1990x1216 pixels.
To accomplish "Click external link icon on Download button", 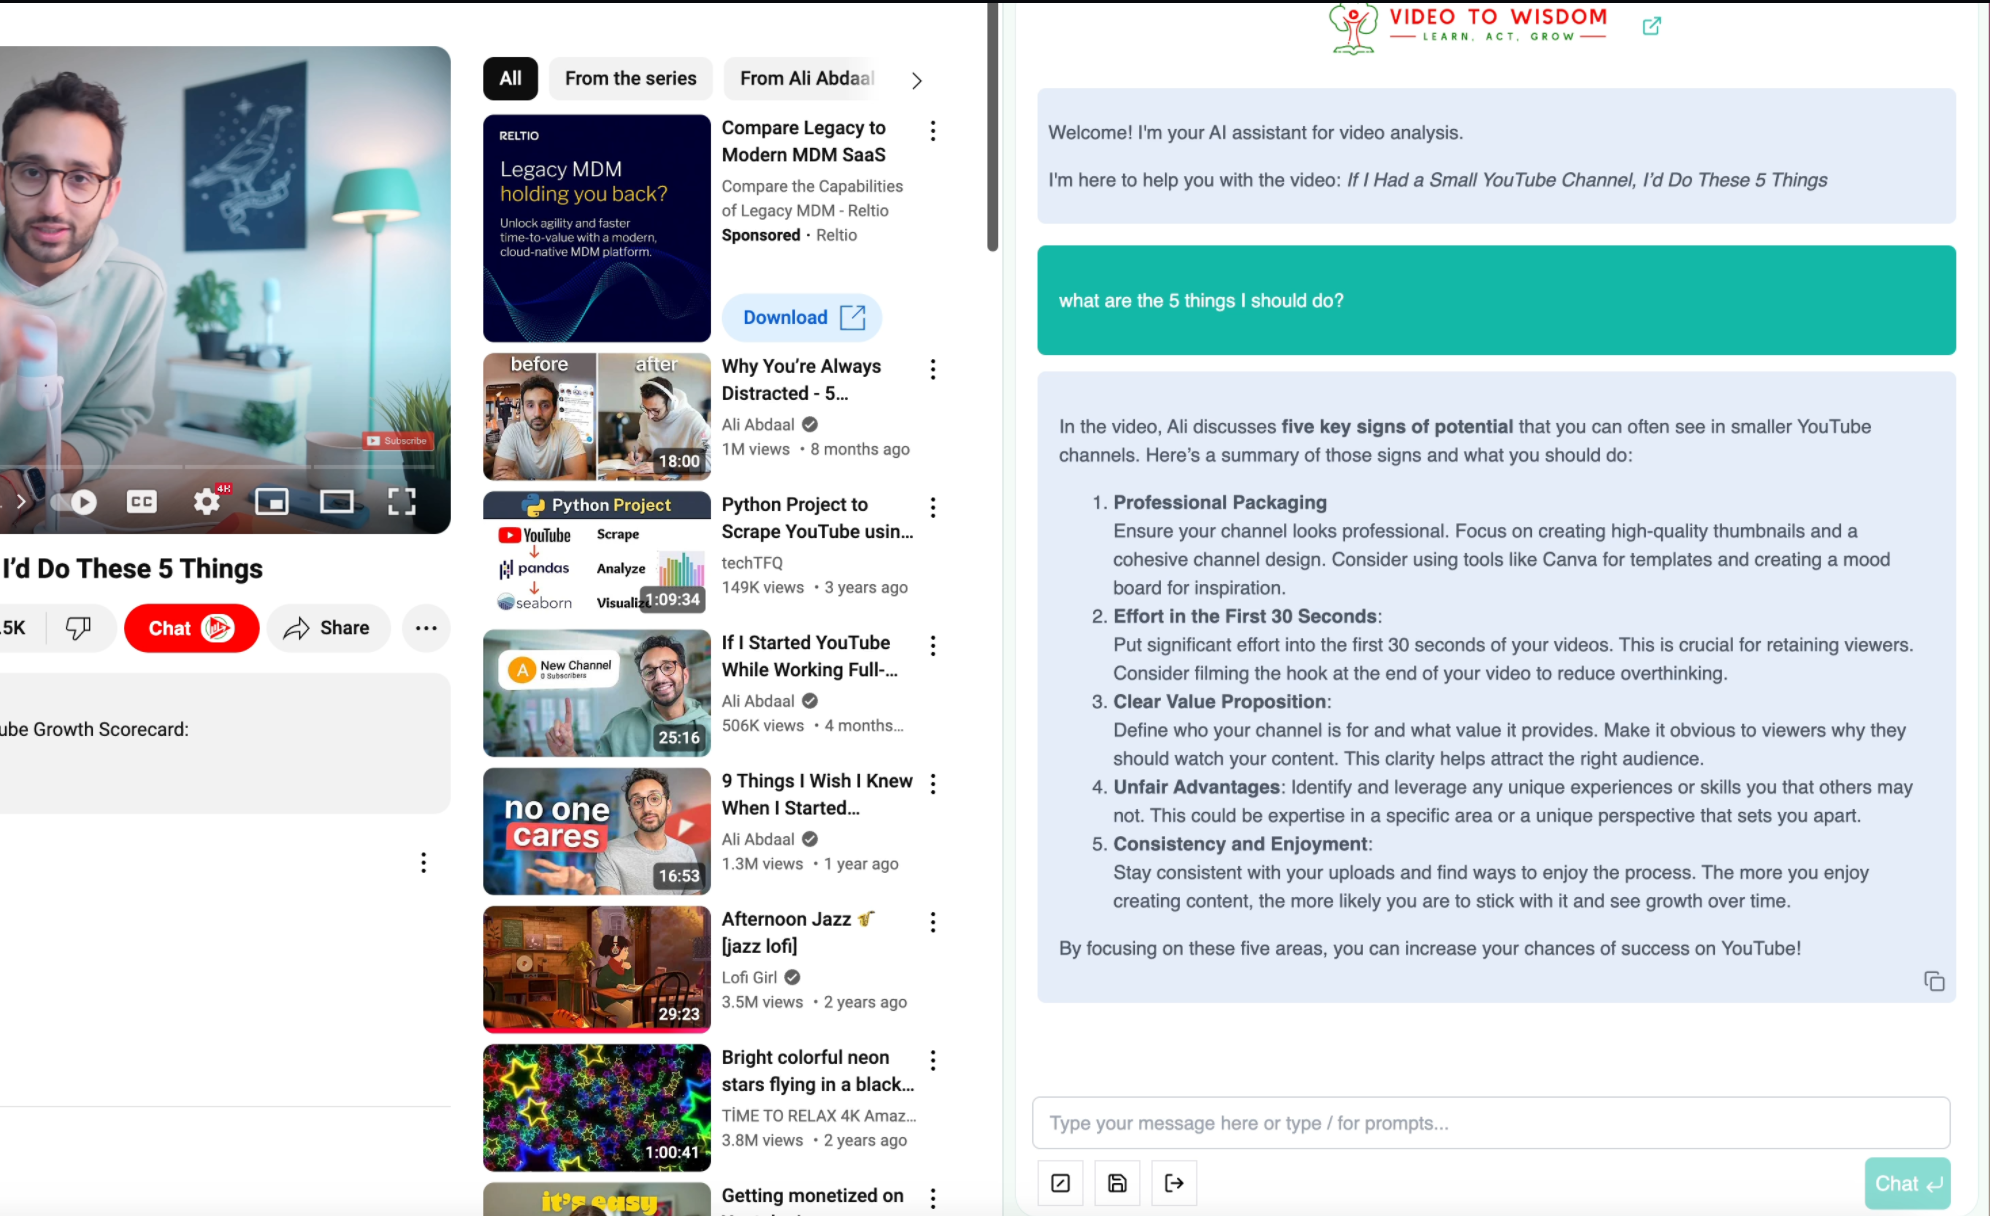I will coord(852,318).
